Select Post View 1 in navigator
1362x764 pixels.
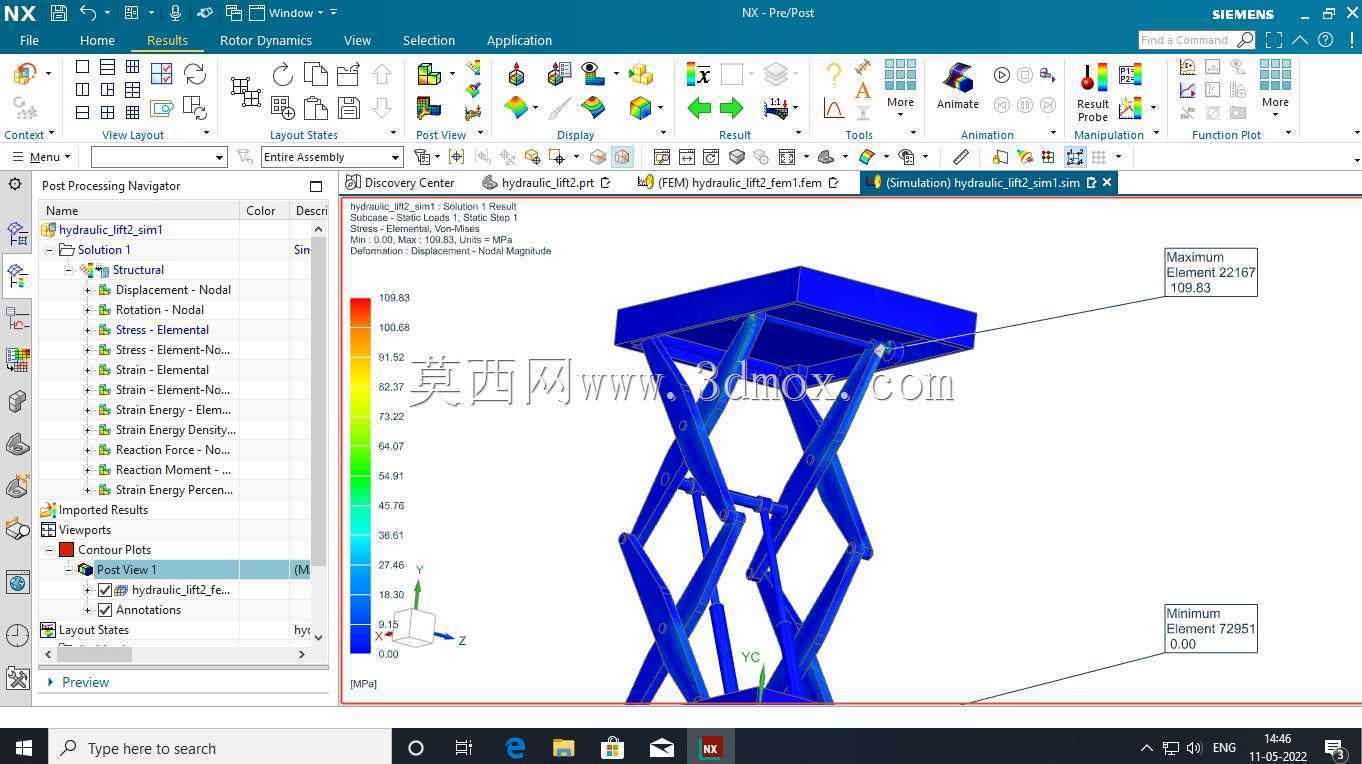[126, 570]
